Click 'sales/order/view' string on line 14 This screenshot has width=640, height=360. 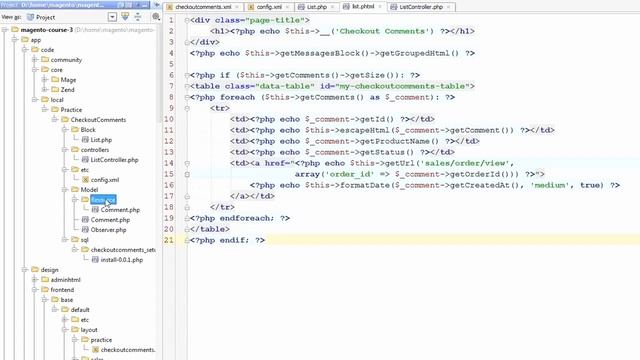click(465, 163)
